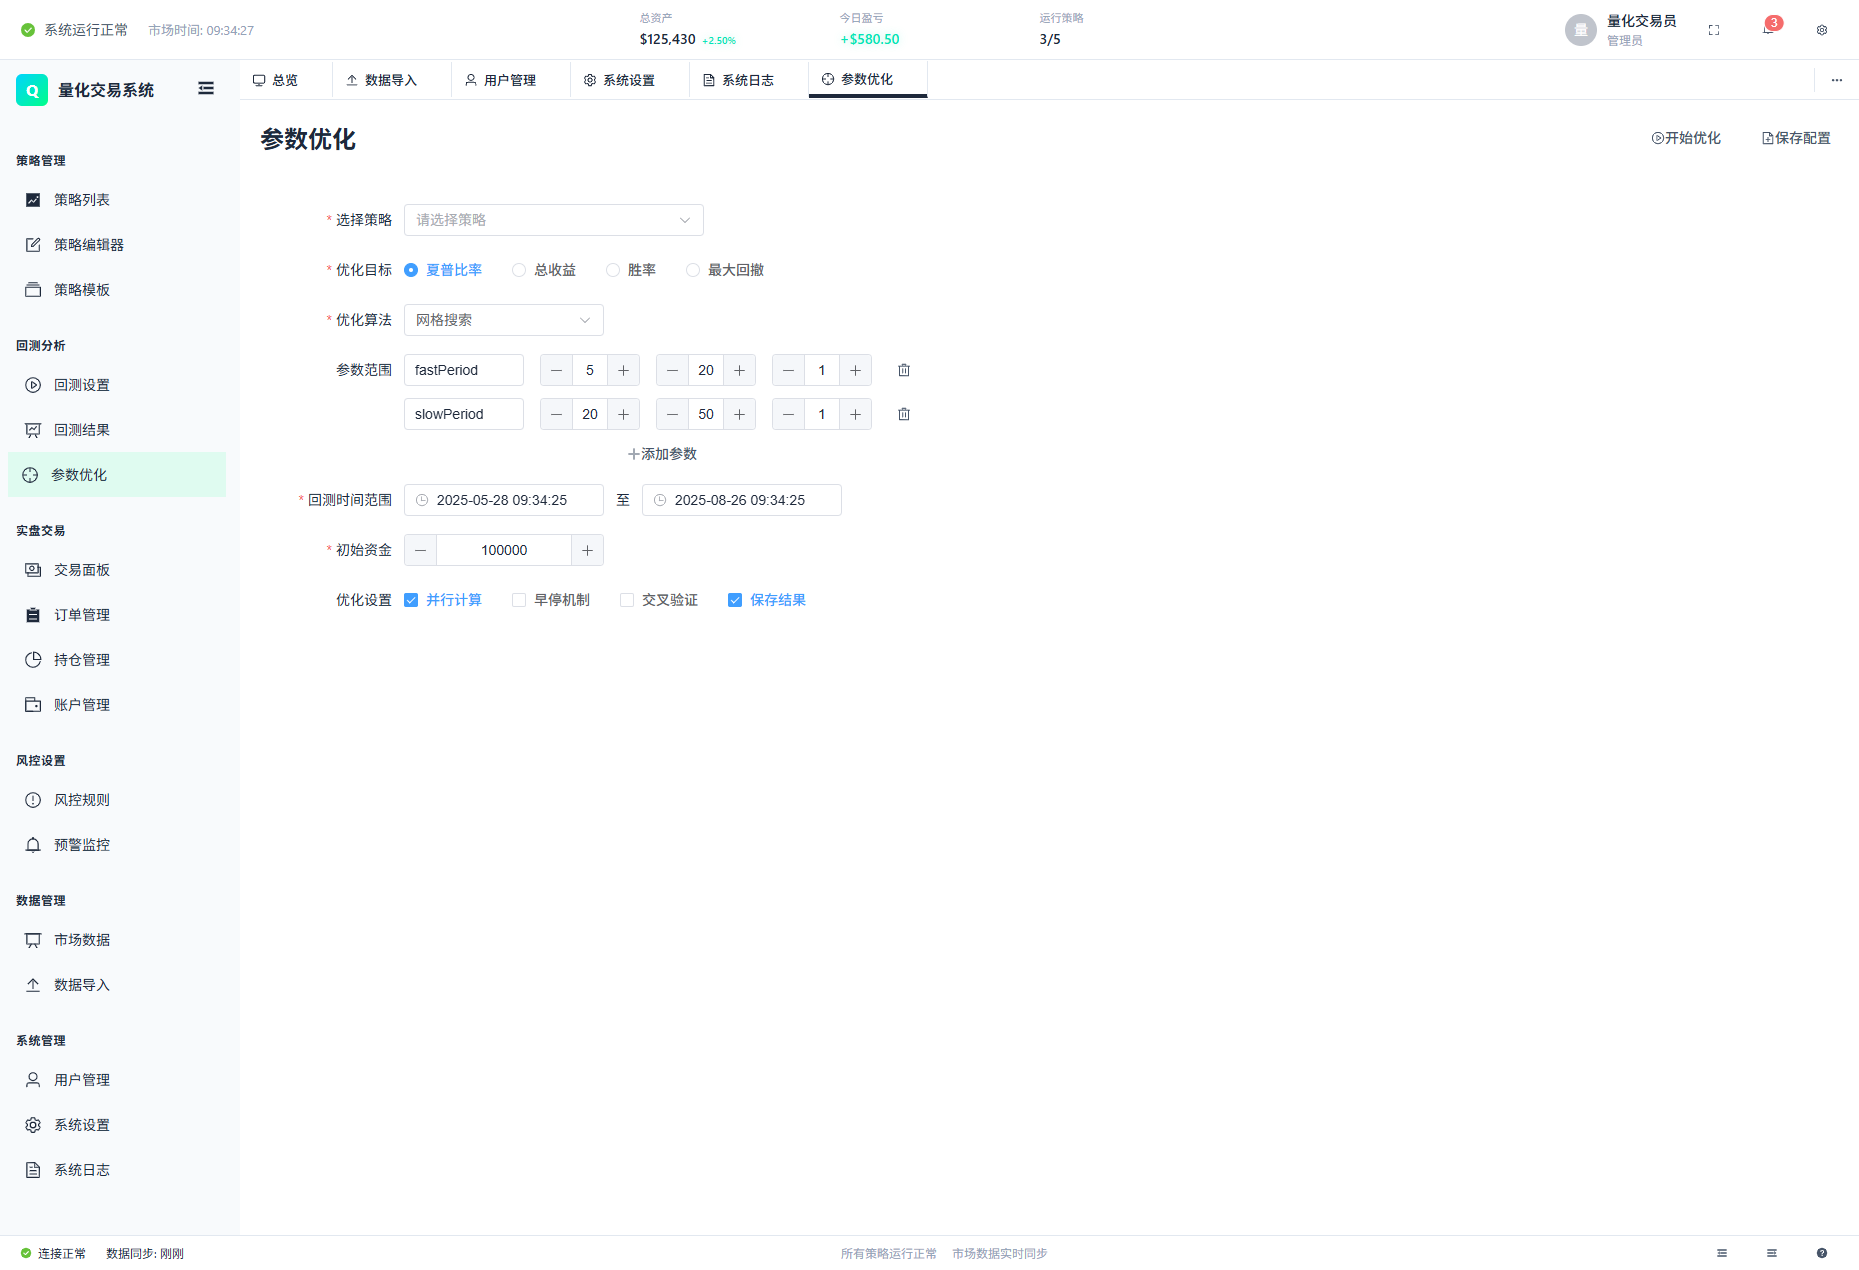Select 参数优化 in the sidebar
This screenshot has width=1859, height=1270.
click(117, 475)
